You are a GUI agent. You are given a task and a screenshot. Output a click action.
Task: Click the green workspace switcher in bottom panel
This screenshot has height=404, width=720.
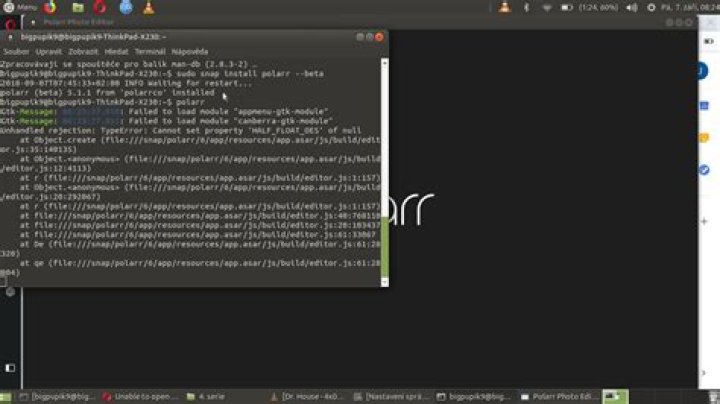(615, 397)
